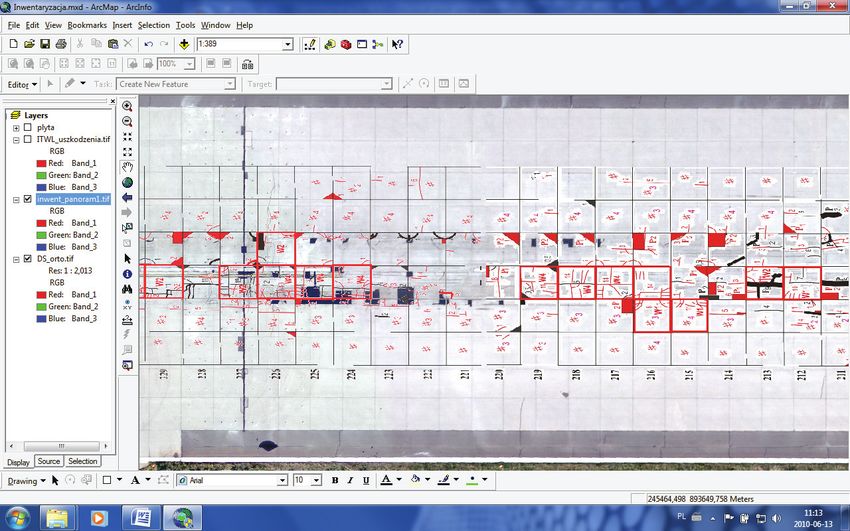Toggle visibility of plyta layer
The image size is (850, 531).
coord(28,127)
